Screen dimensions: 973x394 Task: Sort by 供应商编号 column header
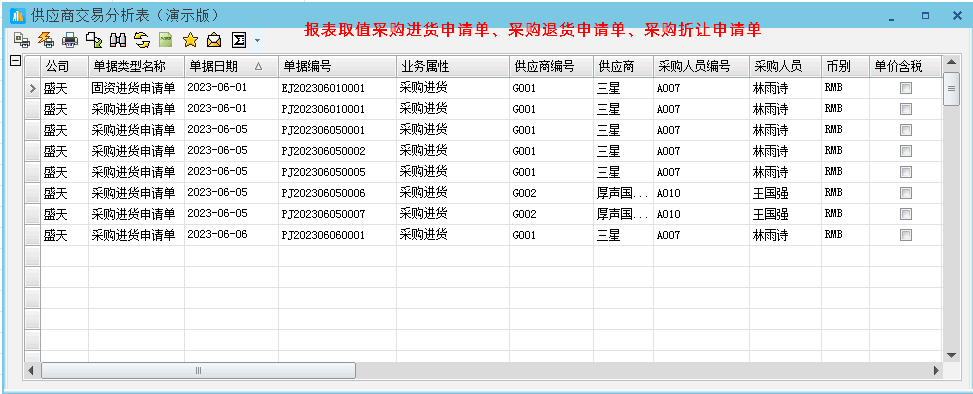click(x=551, y=66)
